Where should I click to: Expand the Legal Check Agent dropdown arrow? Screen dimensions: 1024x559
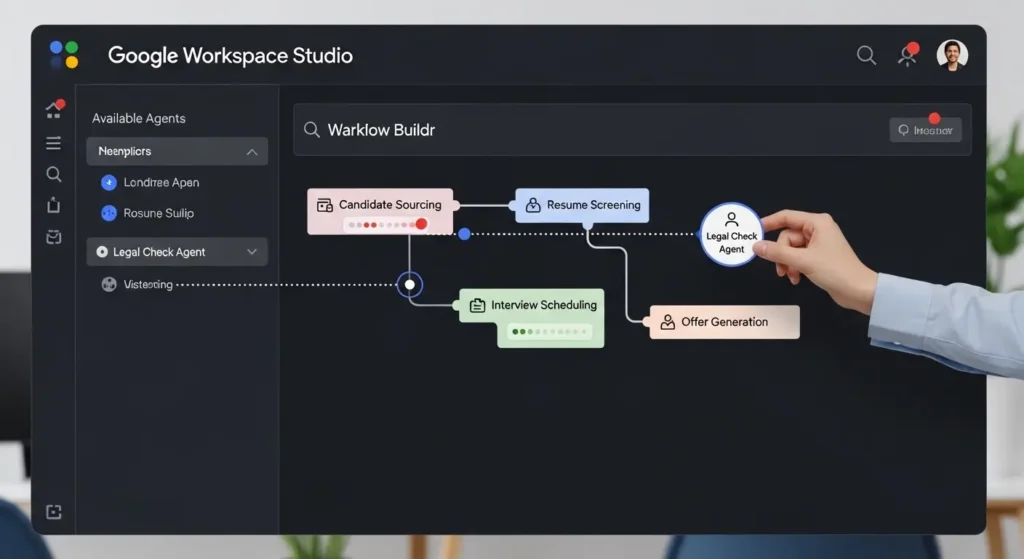tap(251, 251)
